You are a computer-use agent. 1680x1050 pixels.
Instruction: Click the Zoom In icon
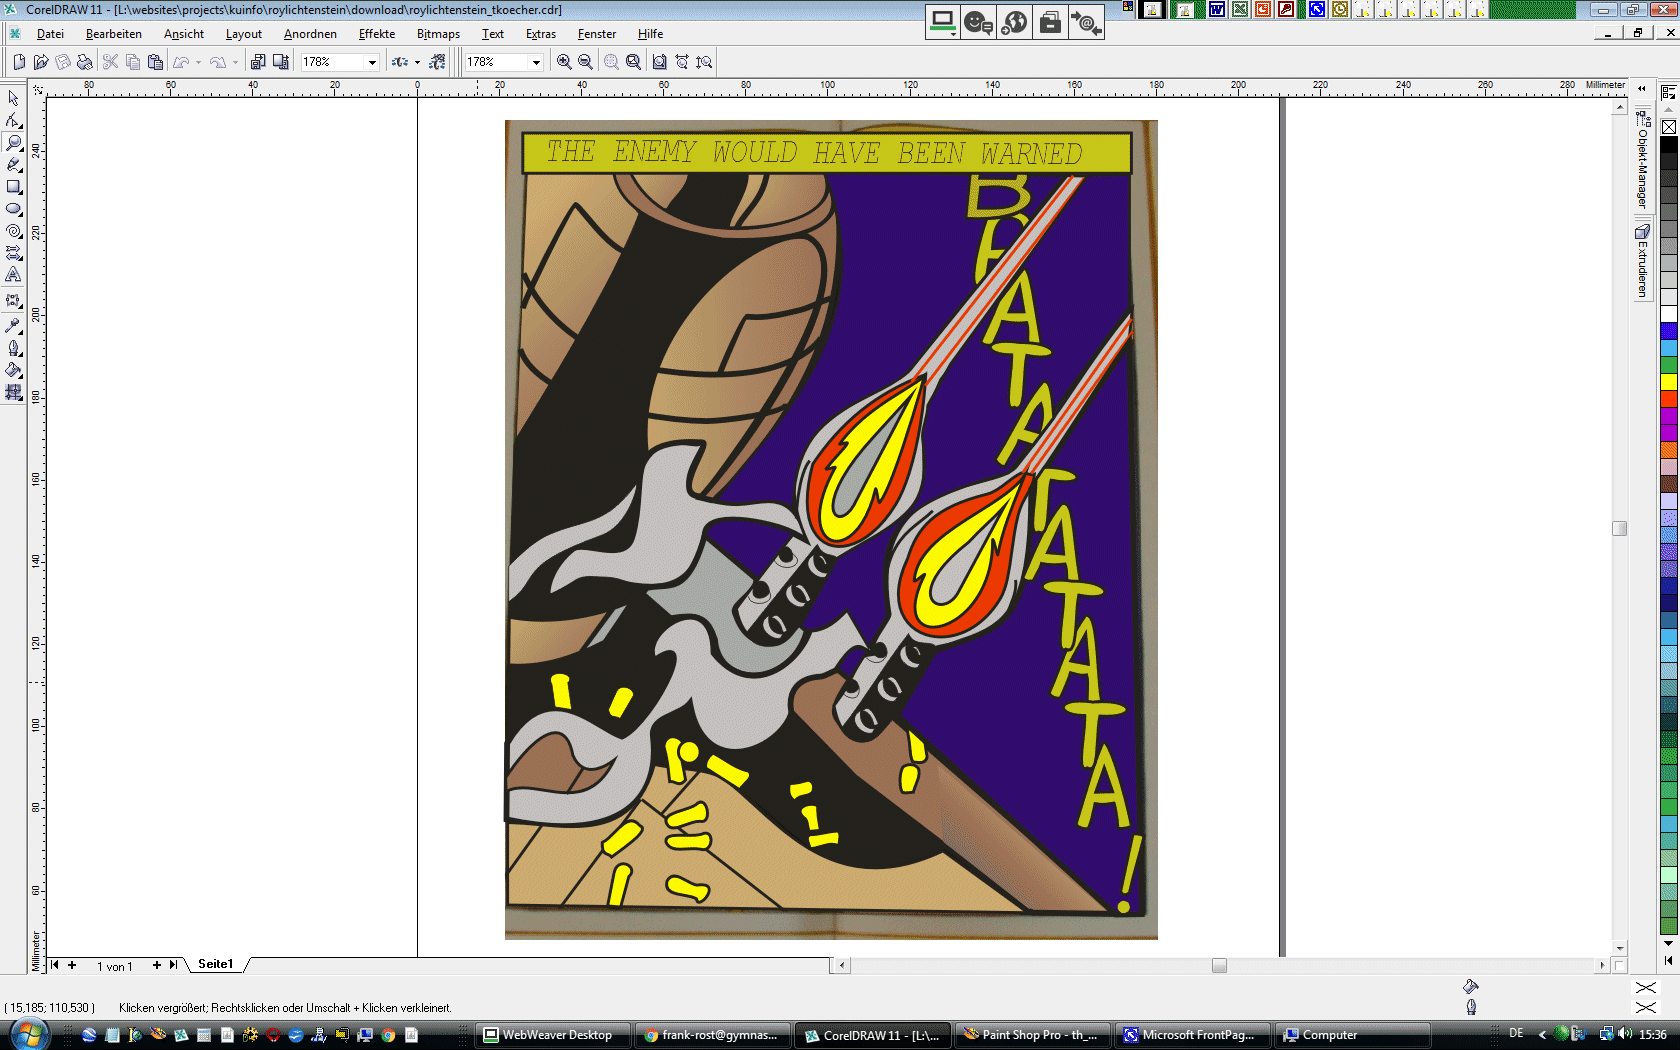[564, 62]
